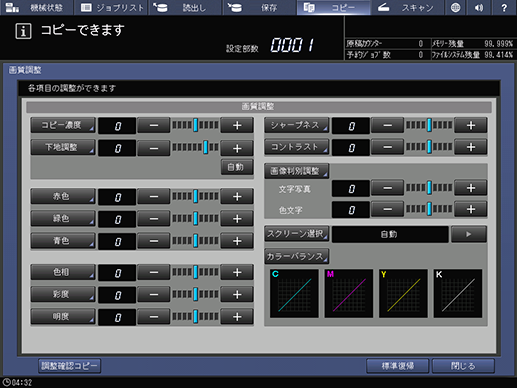Image resolution: width=517 pixels, height=388 pixels.
Task: Increase シャープネス with the plus button
Action: [471, 126]
